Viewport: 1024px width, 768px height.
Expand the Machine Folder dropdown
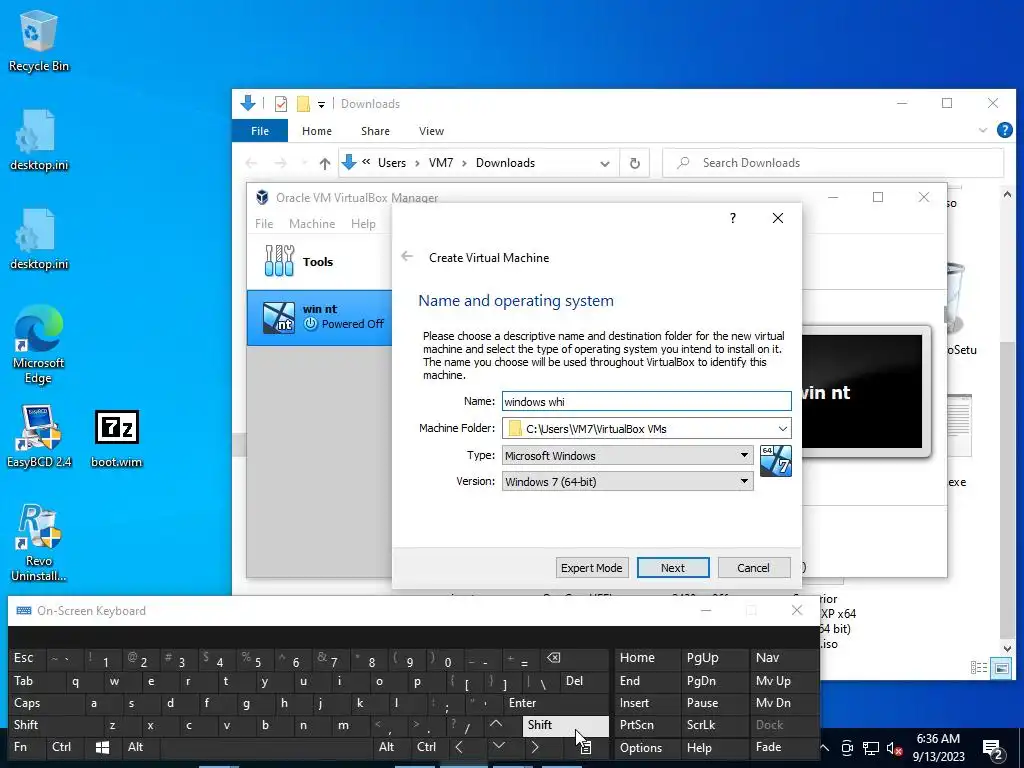(782, 428)
